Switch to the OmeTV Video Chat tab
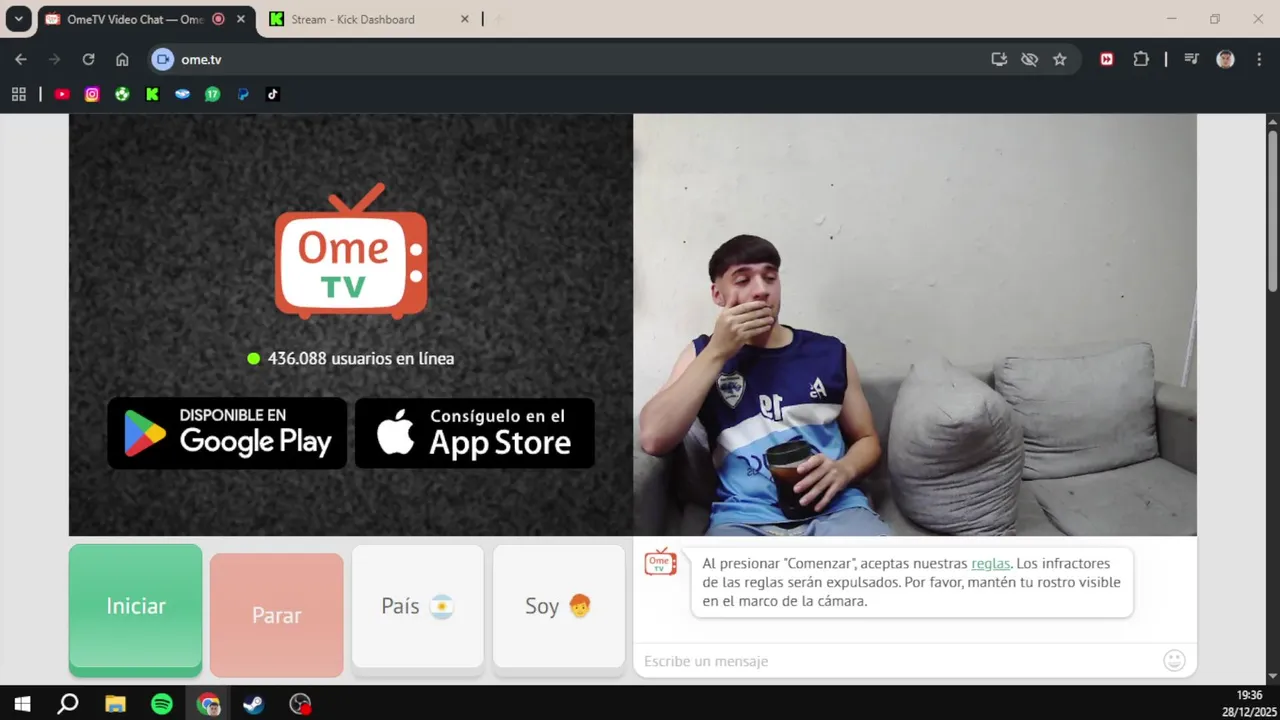 (134, 19)
